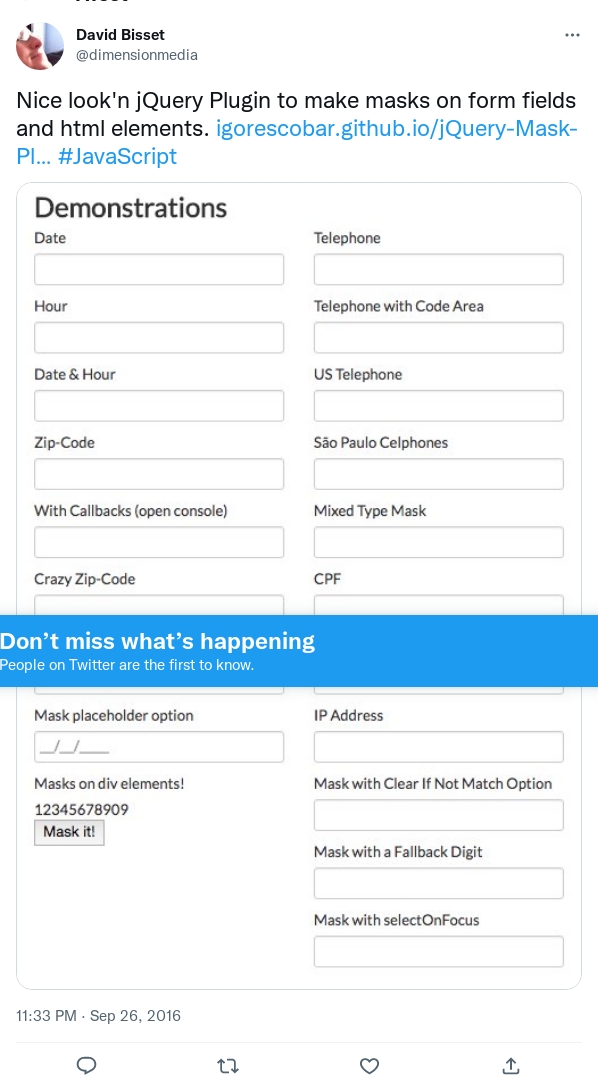Image resolution: width=598 pixels, height=1080 pixels.
Task: Retweet using the retweet arrows icon
Action: [228, 1066]
